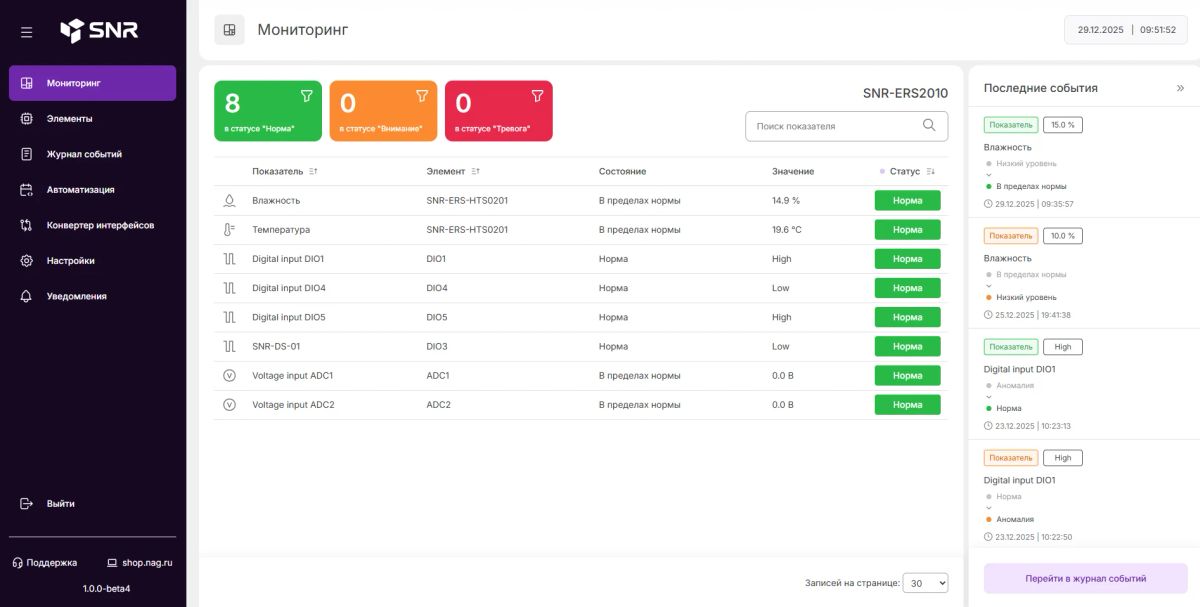Click the "19.6 °C" temperature value
The height and width of the screenshot is (607, 1200).
[787, 229]
